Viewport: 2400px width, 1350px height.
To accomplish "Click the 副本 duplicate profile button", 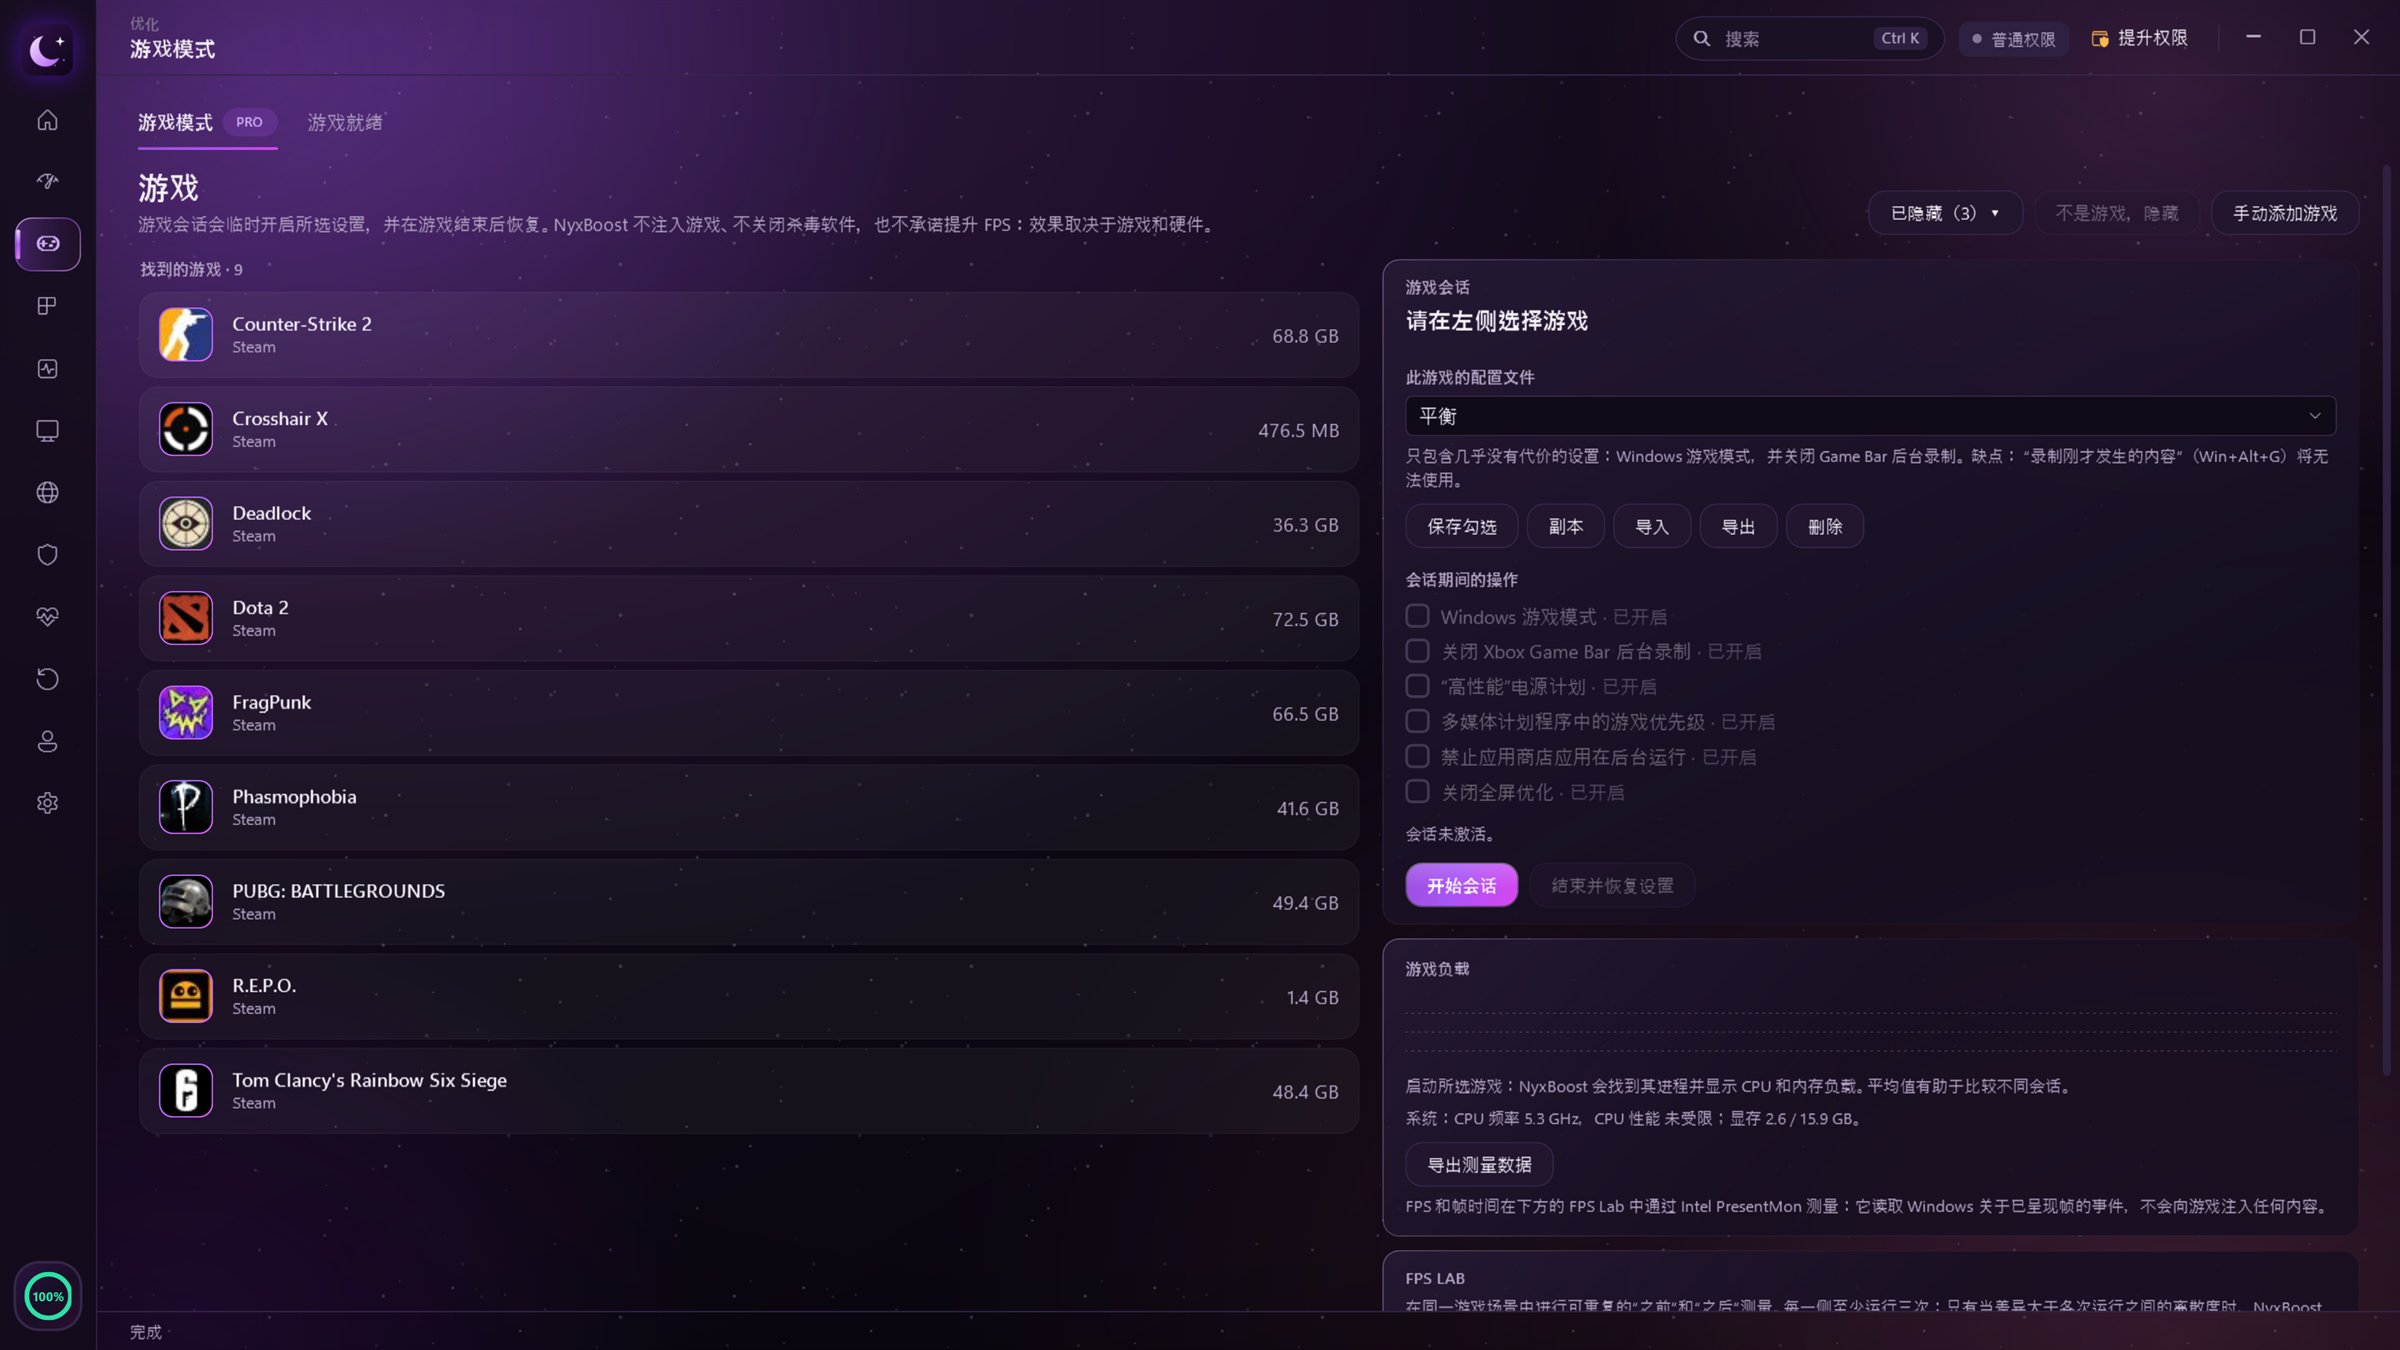I will 1565,527.
